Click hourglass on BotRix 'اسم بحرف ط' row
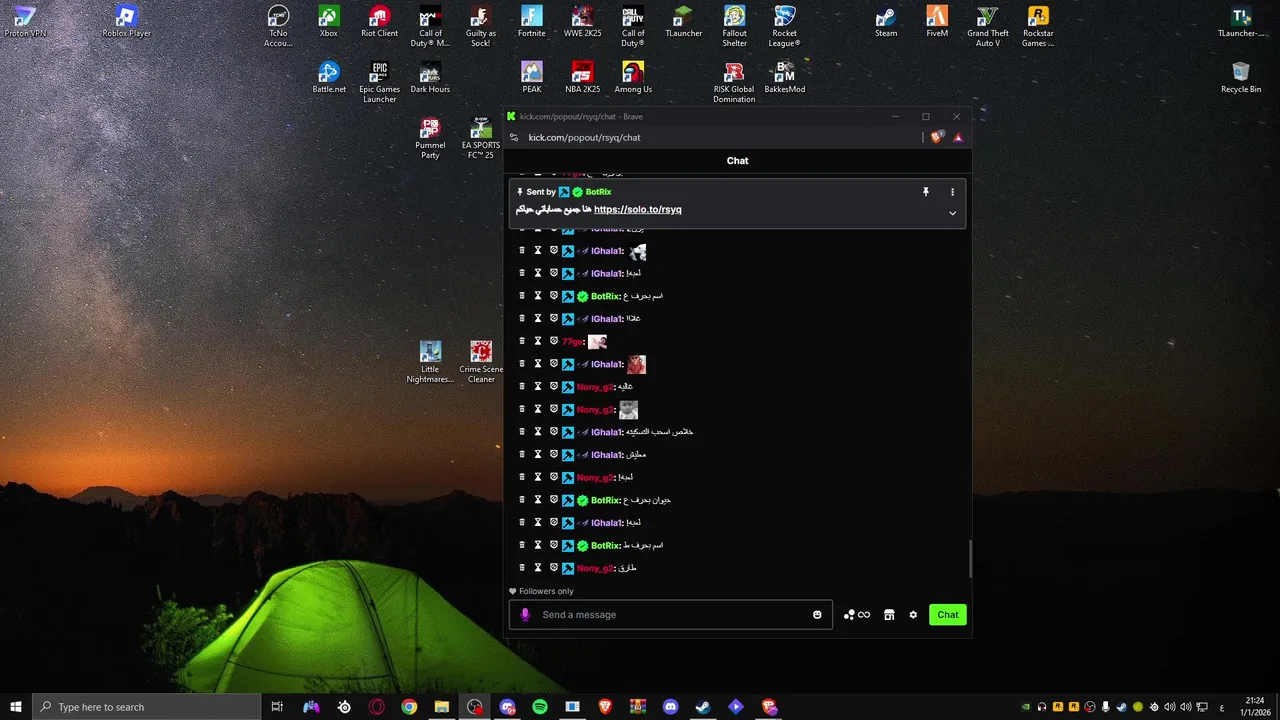This screenshot has width=1280, height=720. coord(538,545)
